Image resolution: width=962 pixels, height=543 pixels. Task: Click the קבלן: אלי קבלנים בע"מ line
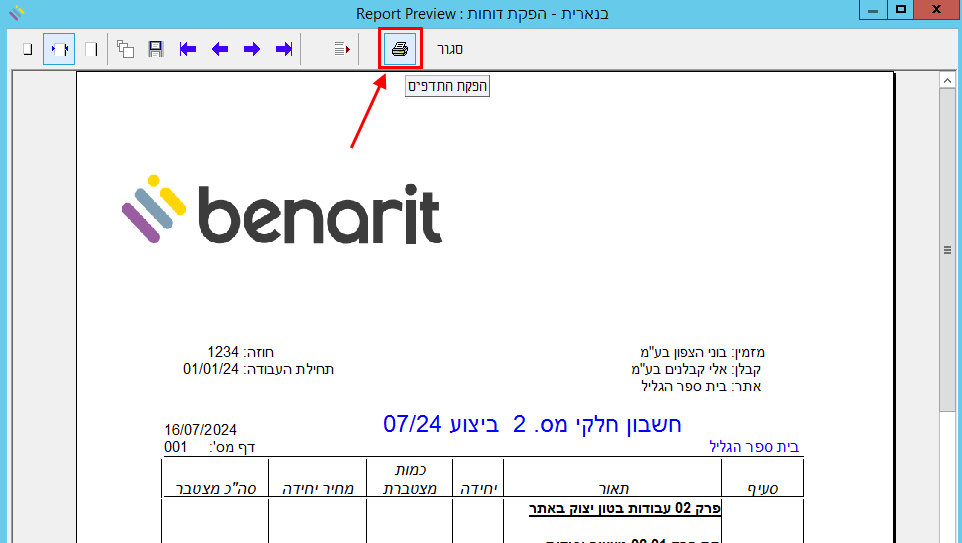click(696, 369)
